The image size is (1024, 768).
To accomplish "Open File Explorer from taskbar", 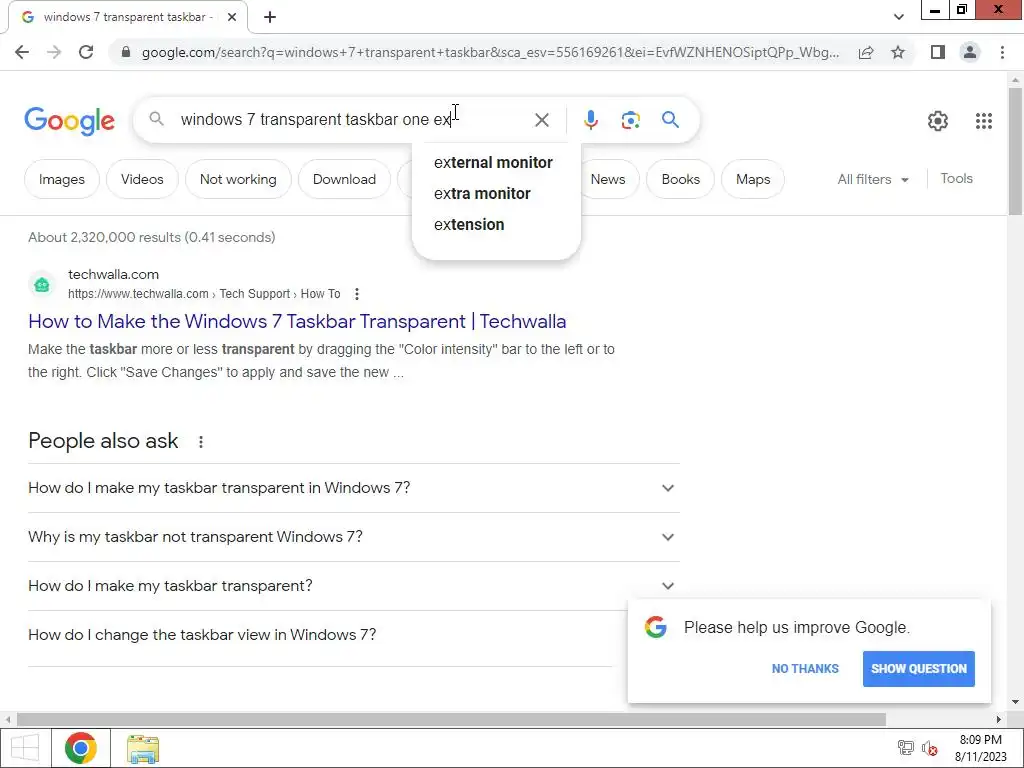I will click(142, 748).
